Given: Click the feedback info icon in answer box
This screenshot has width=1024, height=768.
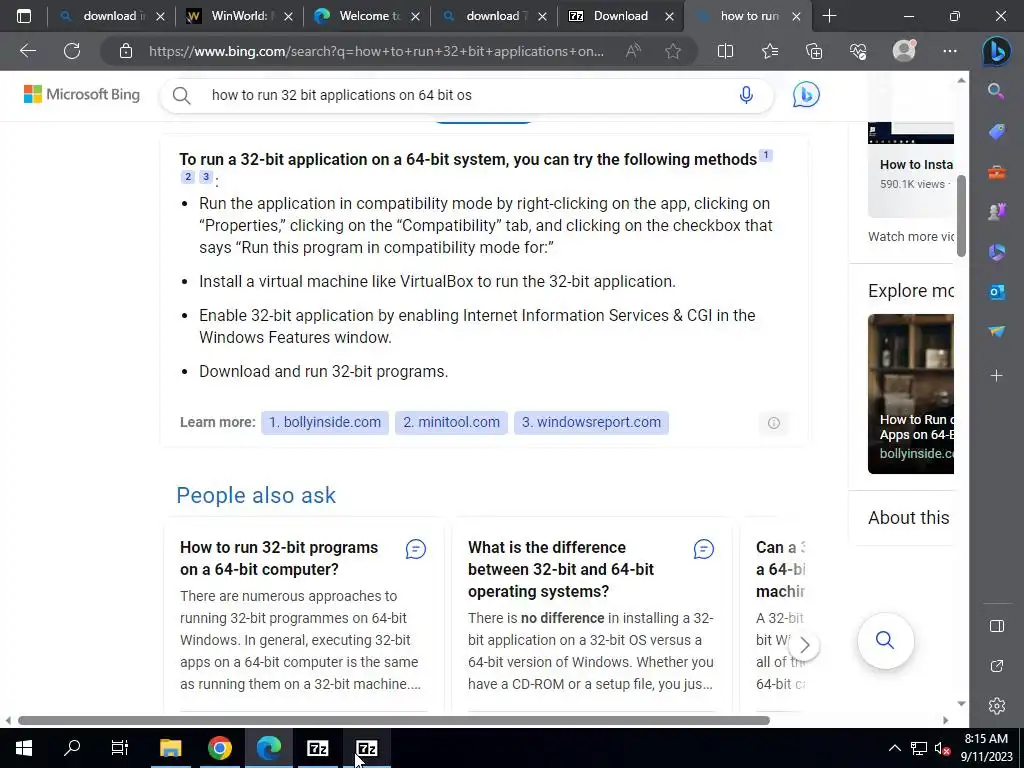Looking at the screenshot, I should tap(773, 423).
